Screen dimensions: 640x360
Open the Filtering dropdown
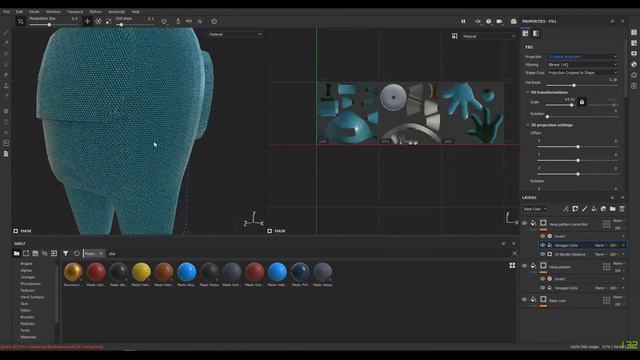tap(582, 64)
